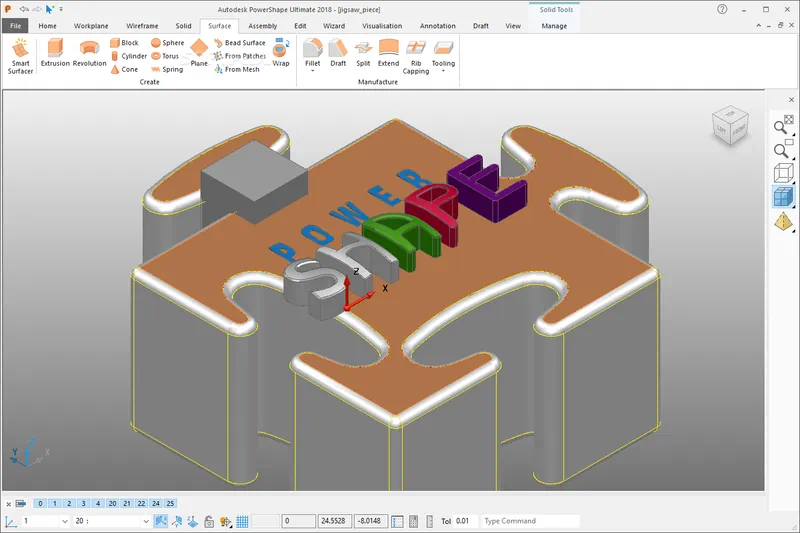Toggle level 0 visibility

(40, 503)
